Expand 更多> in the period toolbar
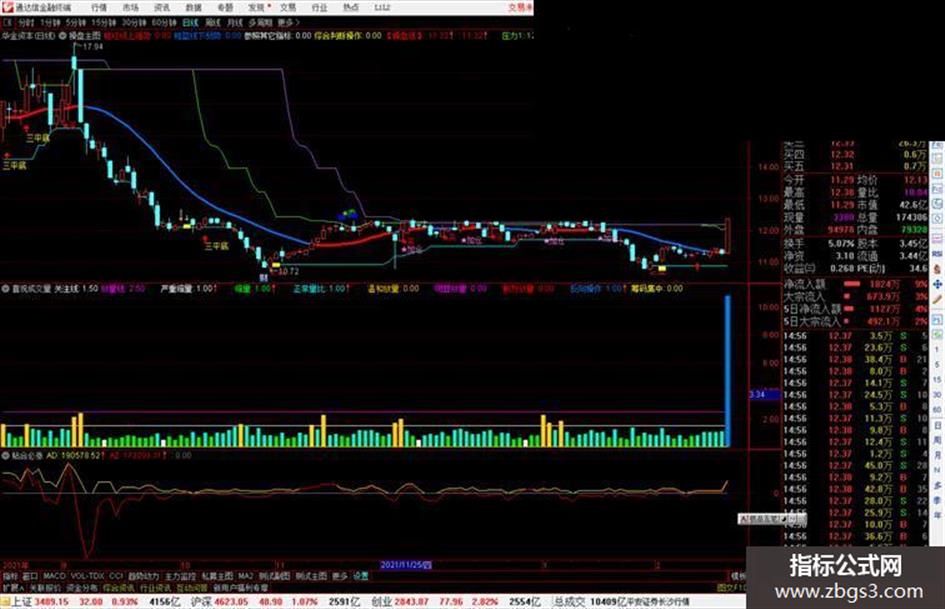Image resolution: width=945 pixels, height=609 pixels. click(x=289, y=23)
